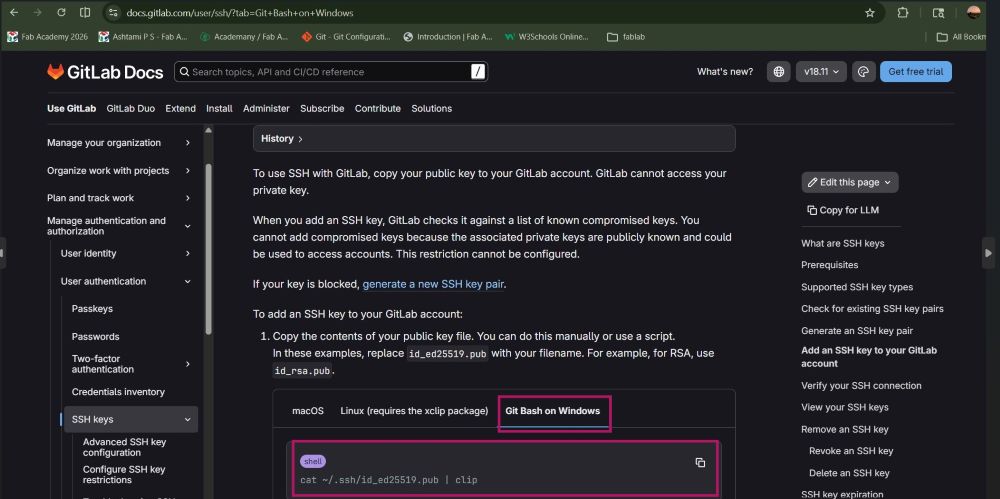Screen dimensions: 1000x499
Task: Open the Edit this page dropdown
Action: tap(849, 182)
